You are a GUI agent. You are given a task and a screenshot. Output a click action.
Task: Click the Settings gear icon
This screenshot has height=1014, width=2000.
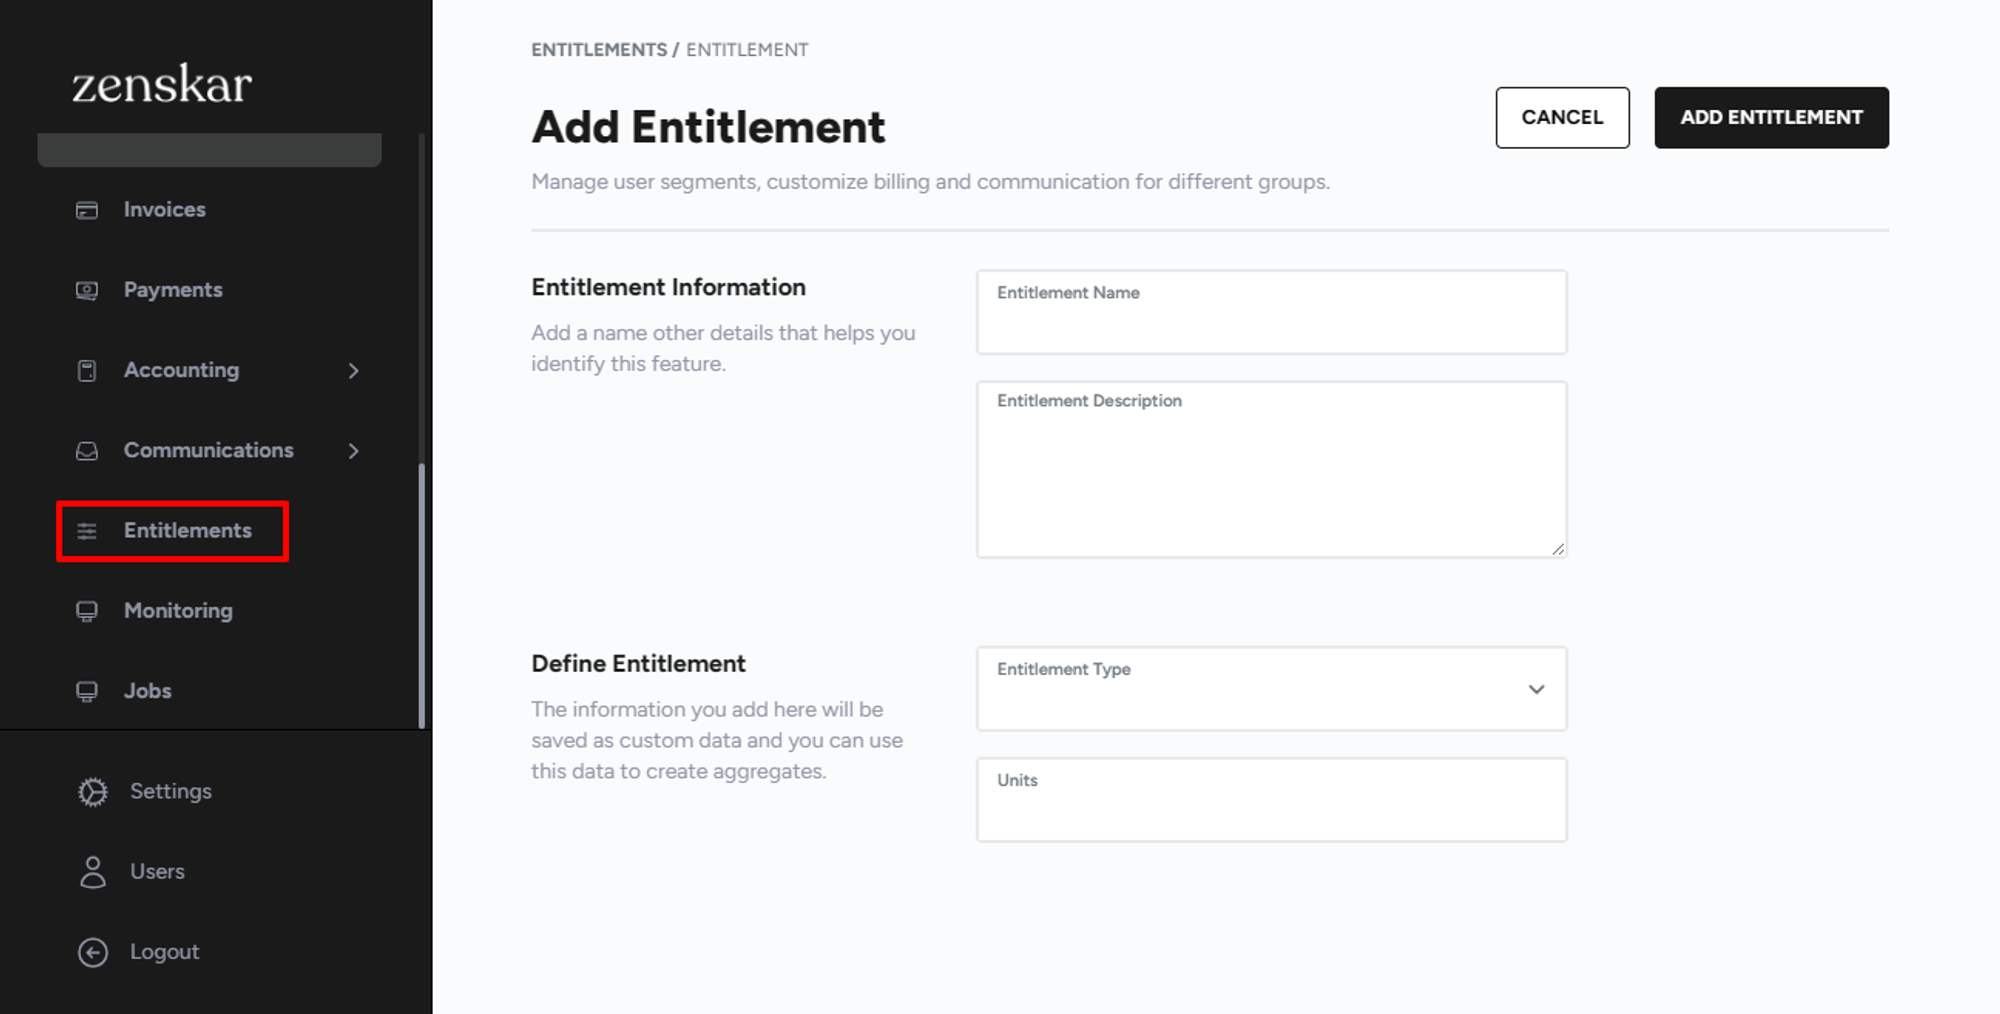click(93, 792)
